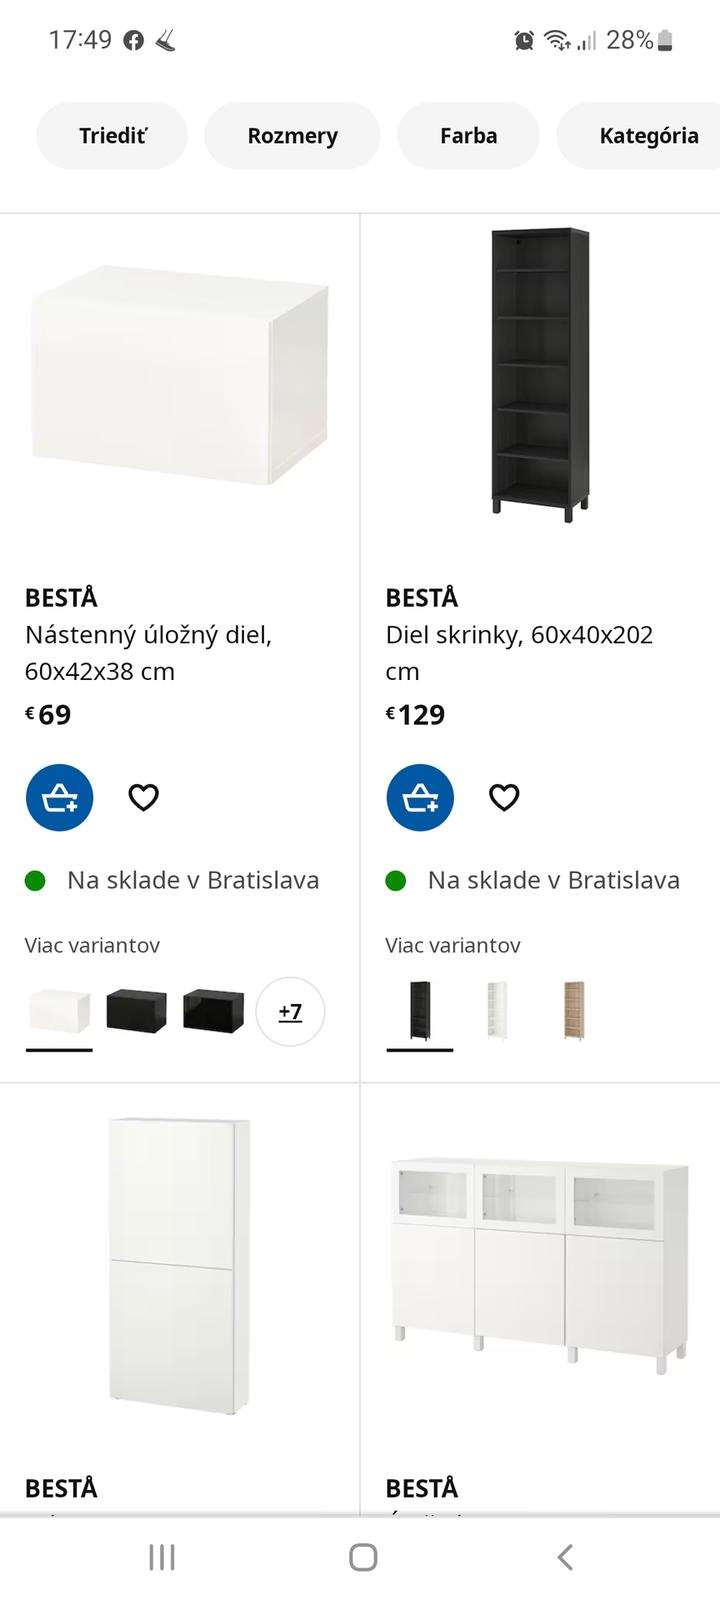Add the €129 cabinet unit to cart
Viewport: 720px width, 1600px height.
[420, 798]
